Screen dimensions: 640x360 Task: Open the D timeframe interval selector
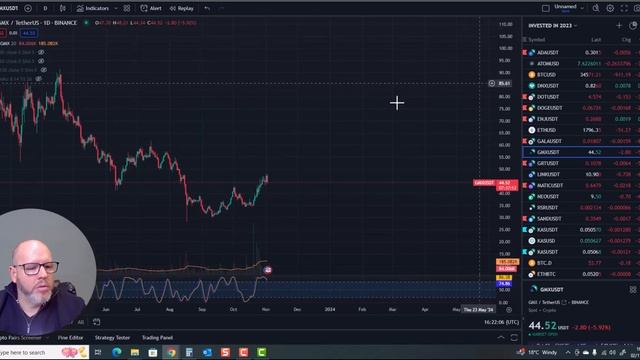45,8
